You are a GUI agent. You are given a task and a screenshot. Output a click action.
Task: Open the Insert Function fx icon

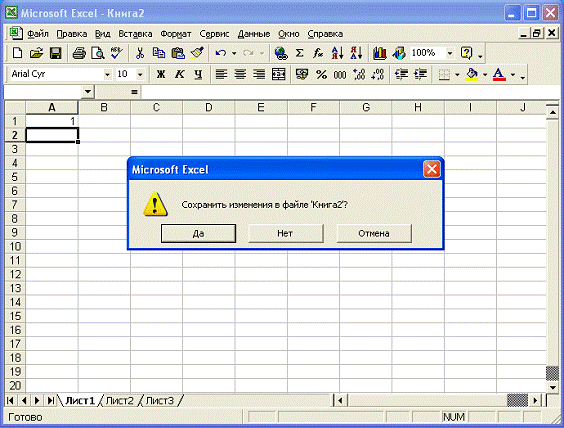pyautogui.click(x=318, y=53)
